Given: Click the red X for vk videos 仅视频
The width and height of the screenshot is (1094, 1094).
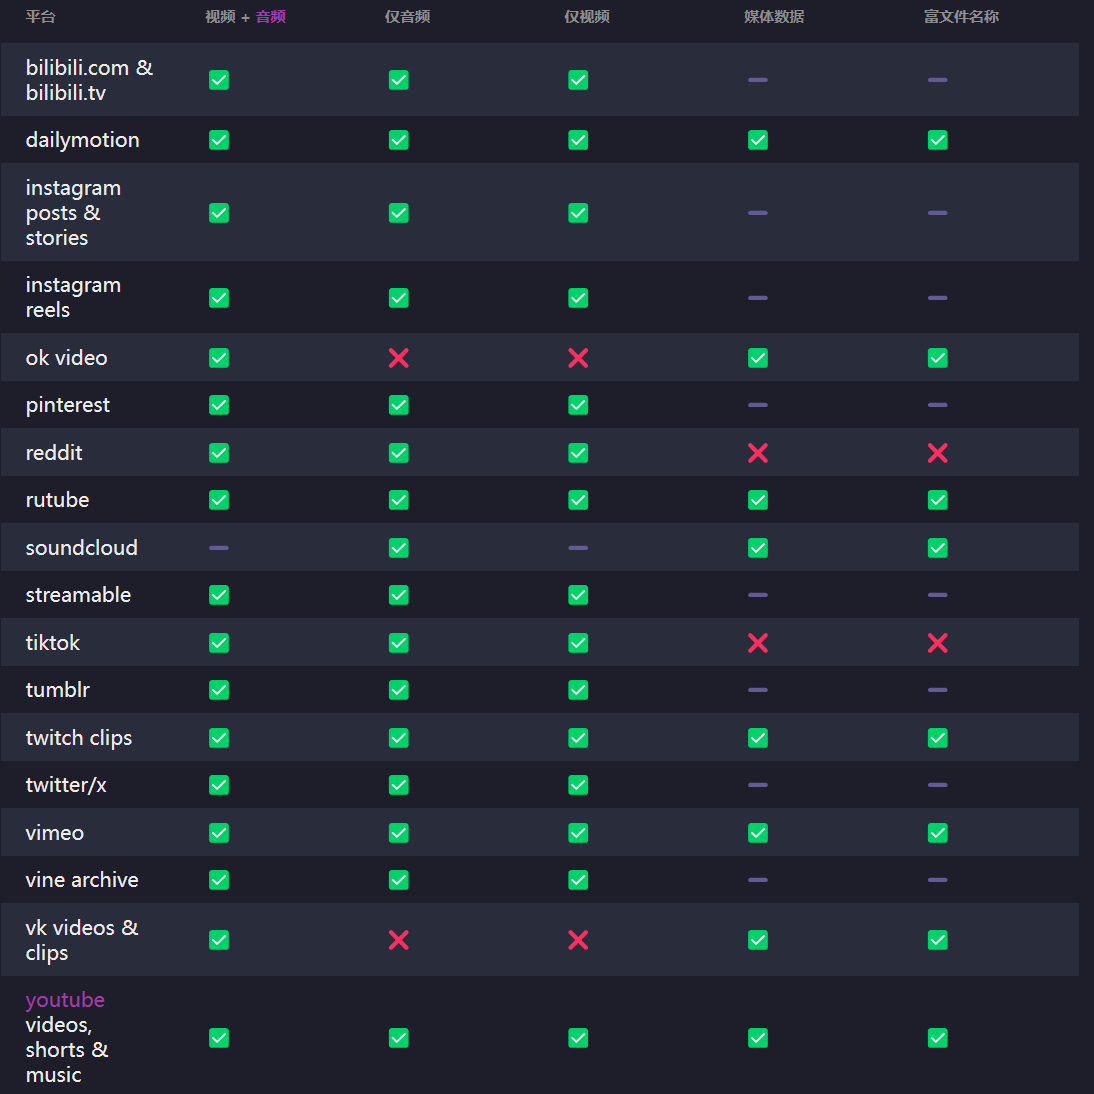Looking at the screenshot, I should [578, 940].
